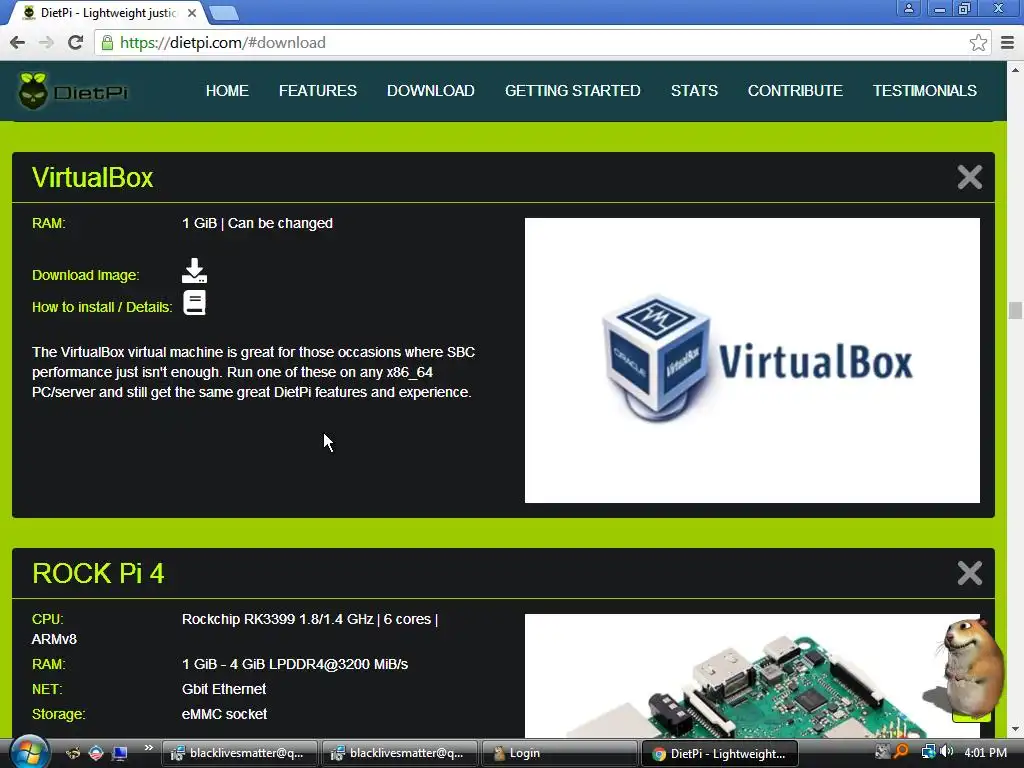Click the 'Download Image:' label

pyautogui.click(x=86, y=276)
